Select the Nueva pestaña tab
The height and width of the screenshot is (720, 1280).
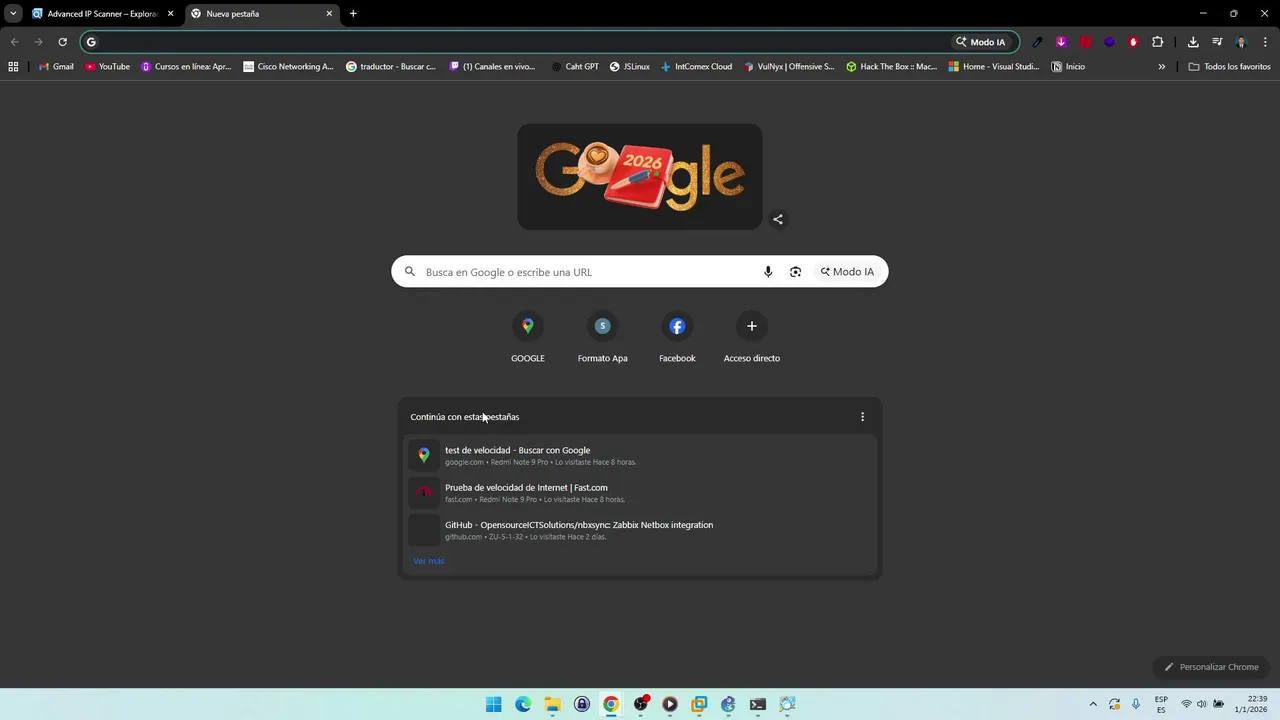pos(262,14)
